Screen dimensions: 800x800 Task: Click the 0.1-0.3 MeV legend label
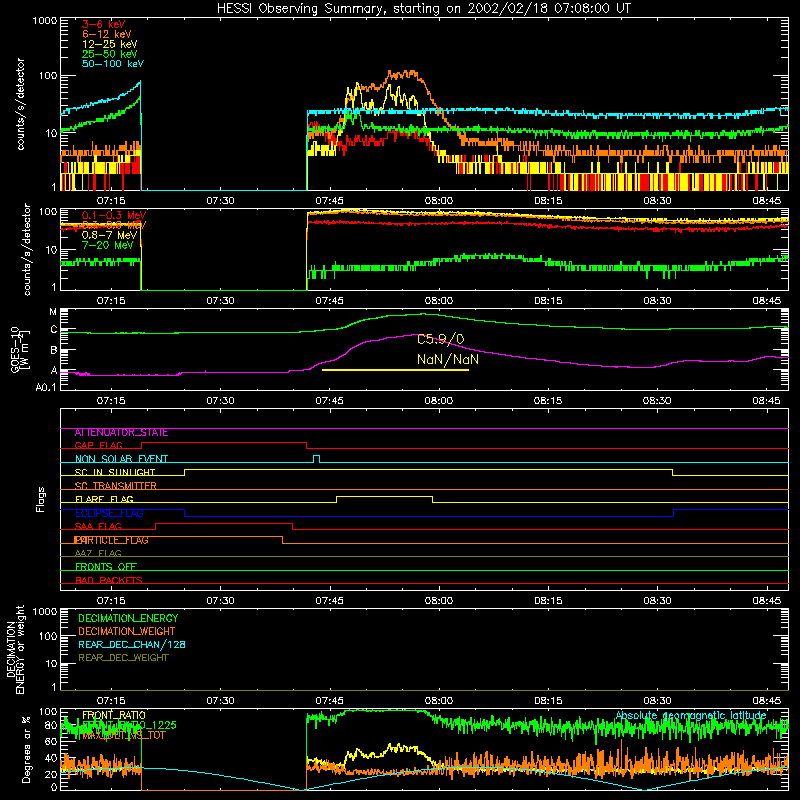114,215
